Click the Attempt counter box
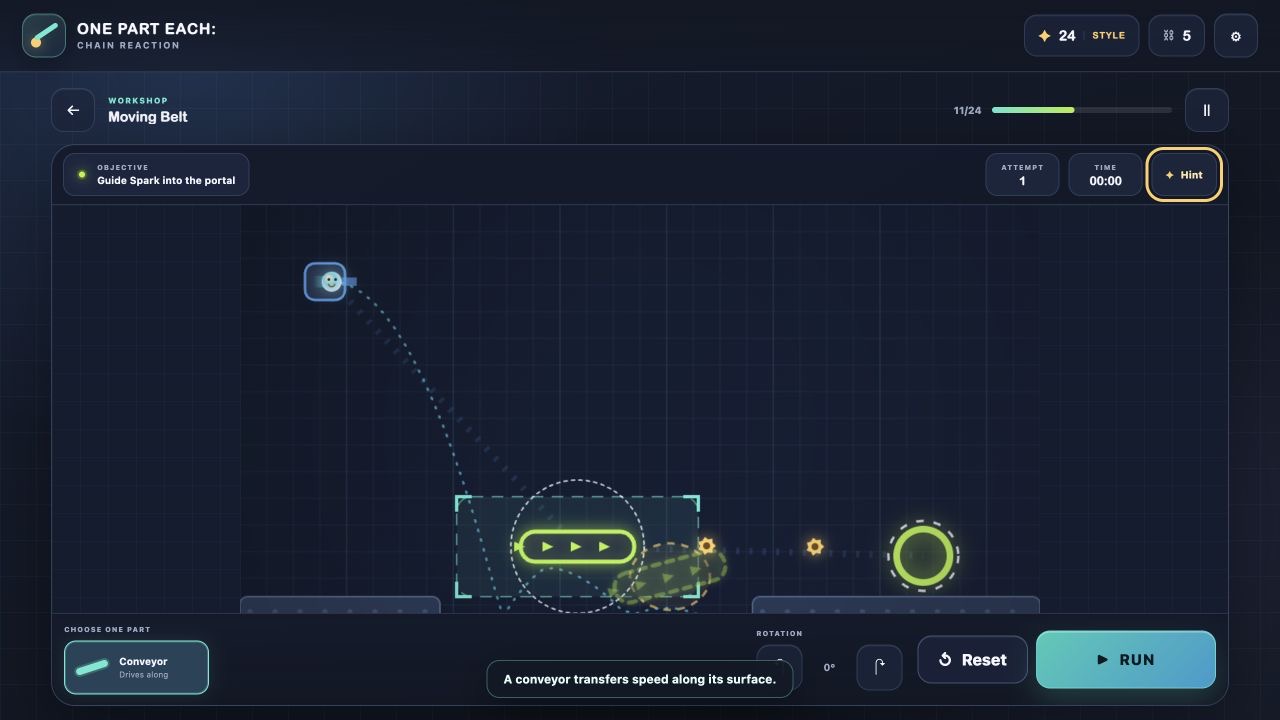1280x720 pixels. (1022, 175)
